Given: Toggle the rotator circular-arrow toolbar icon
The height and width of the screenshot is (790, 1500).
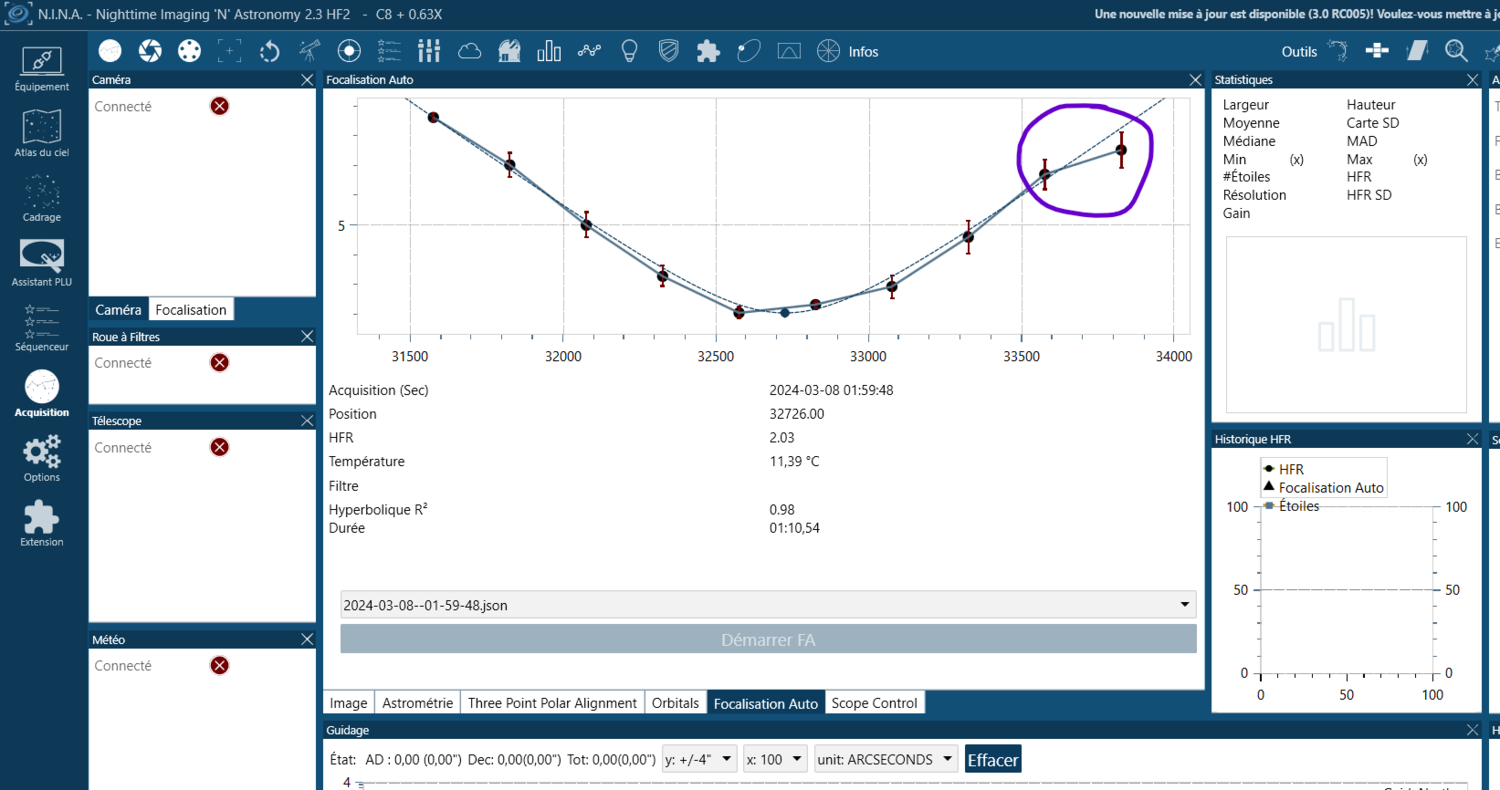Looking at the screenshot, I should (270, 51).
